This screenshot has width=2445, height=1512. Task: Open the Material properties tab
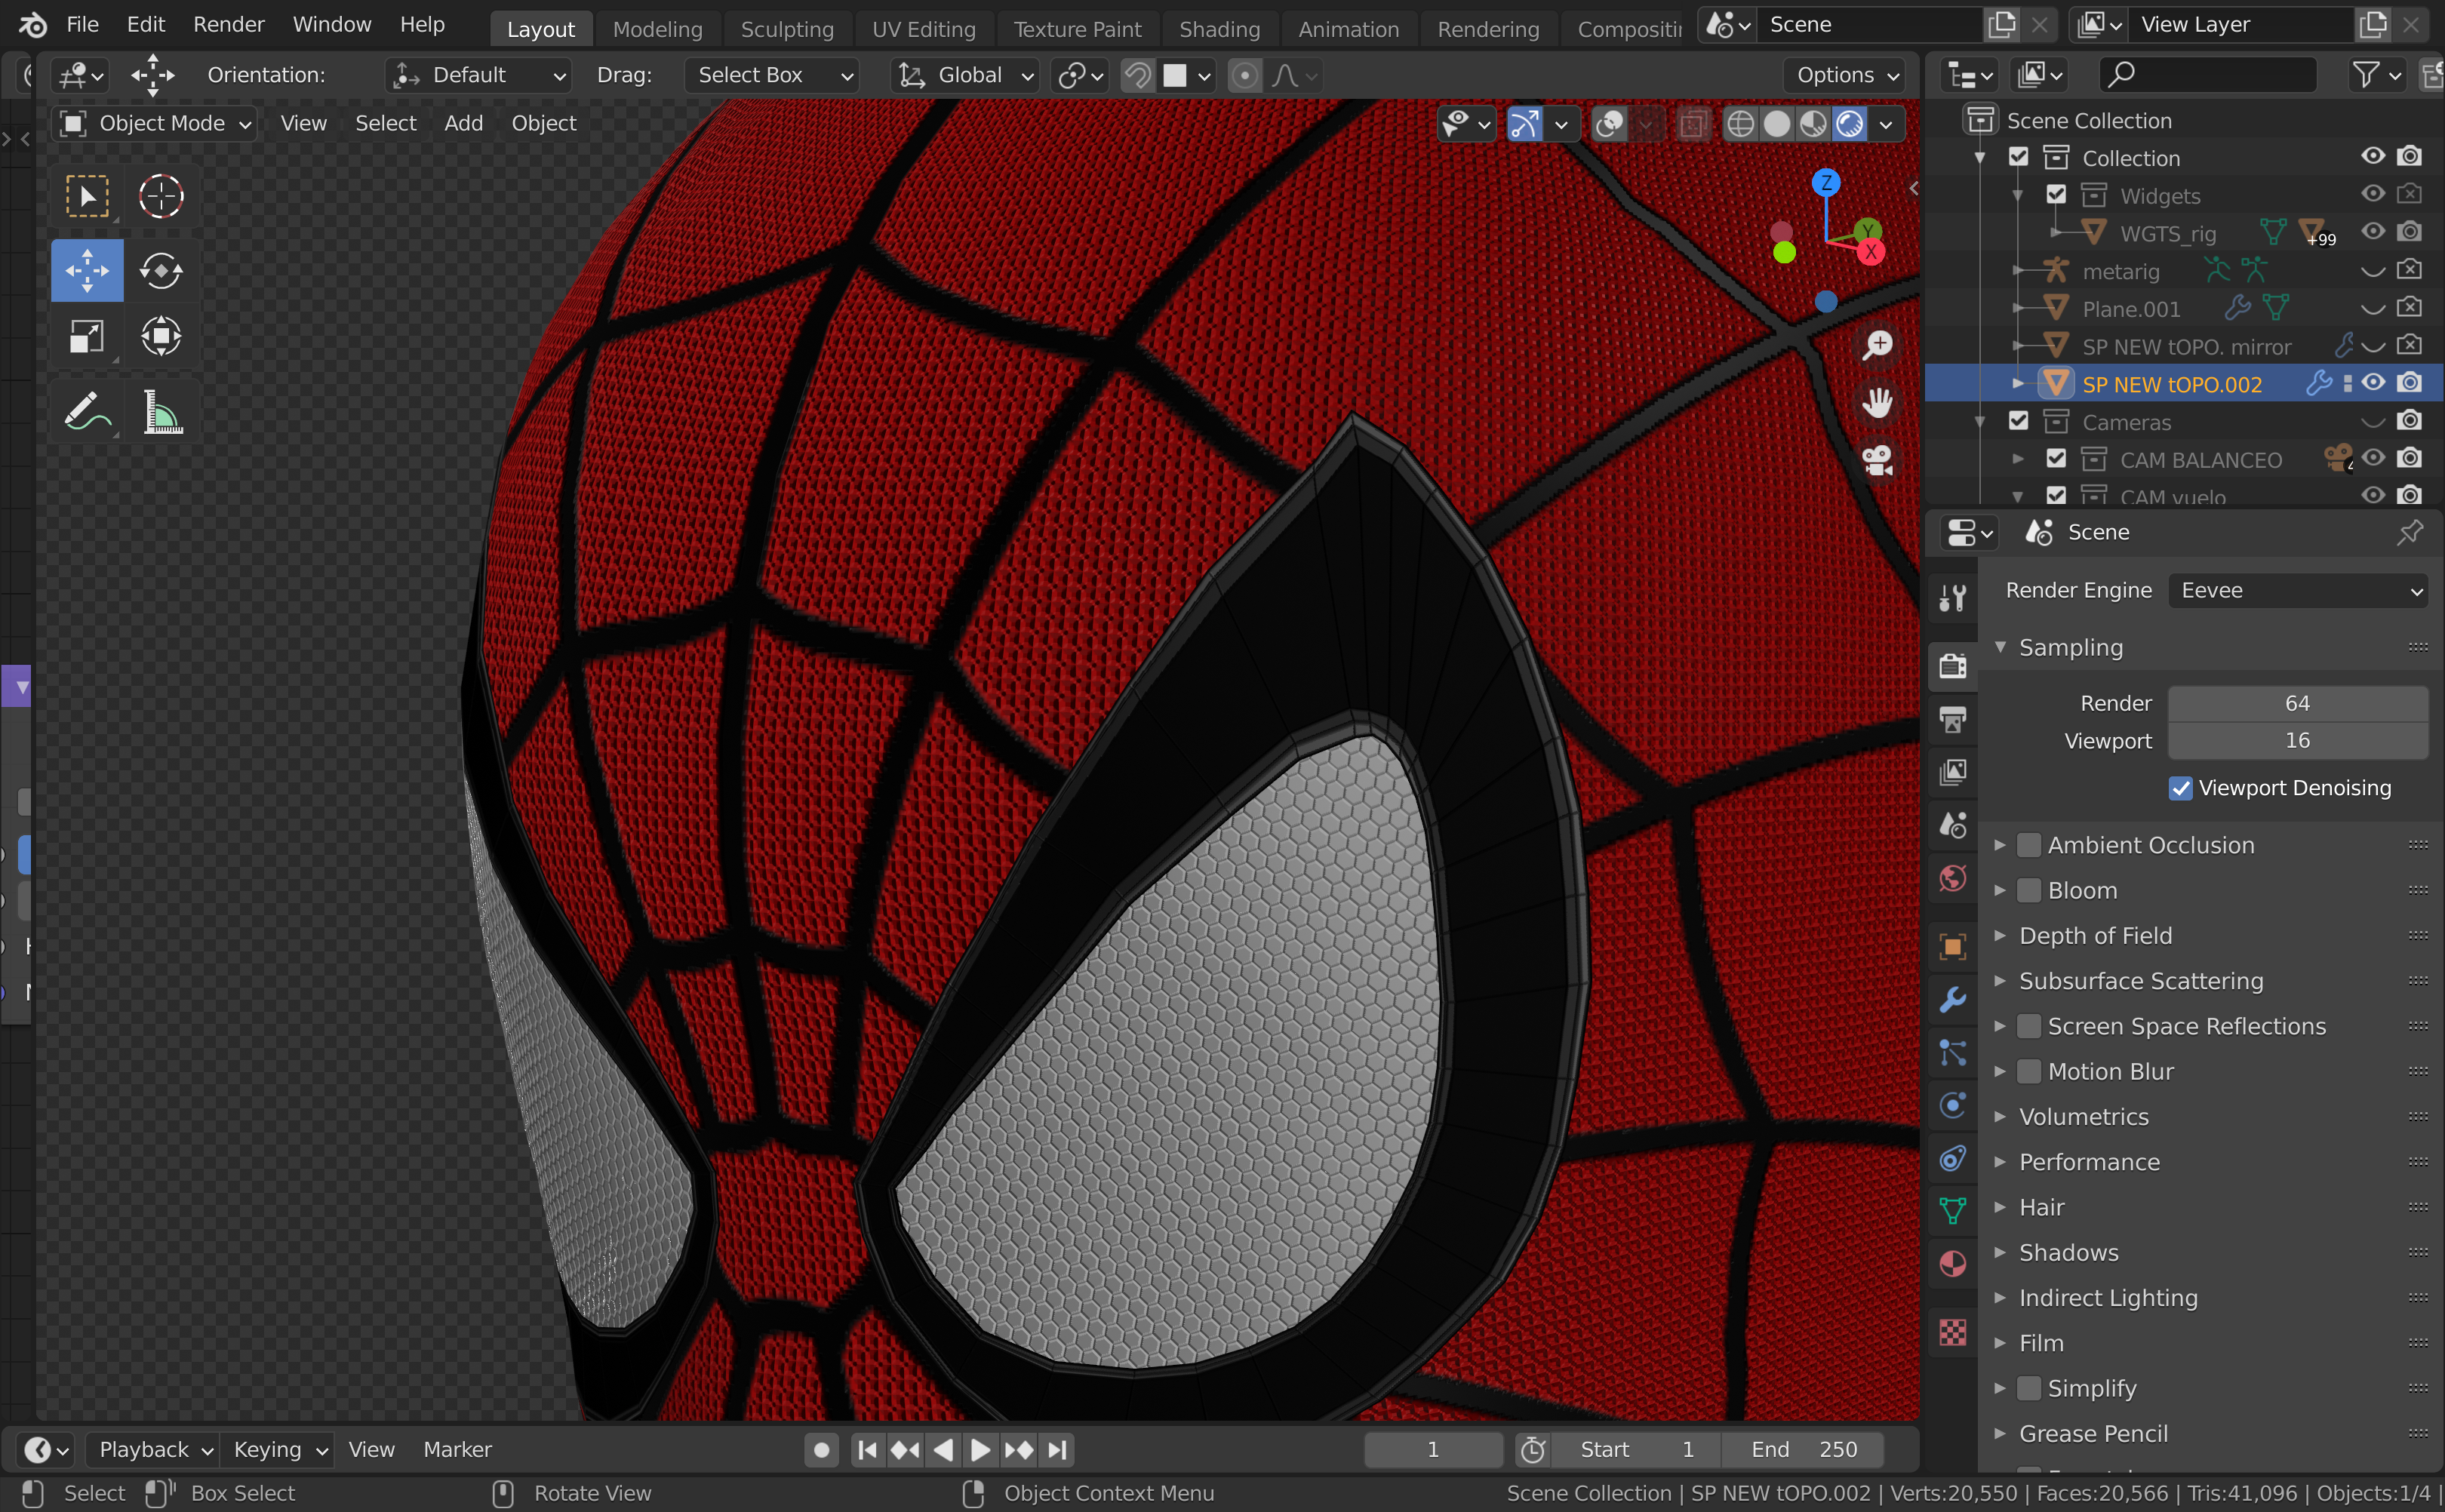point(1952,1264)
